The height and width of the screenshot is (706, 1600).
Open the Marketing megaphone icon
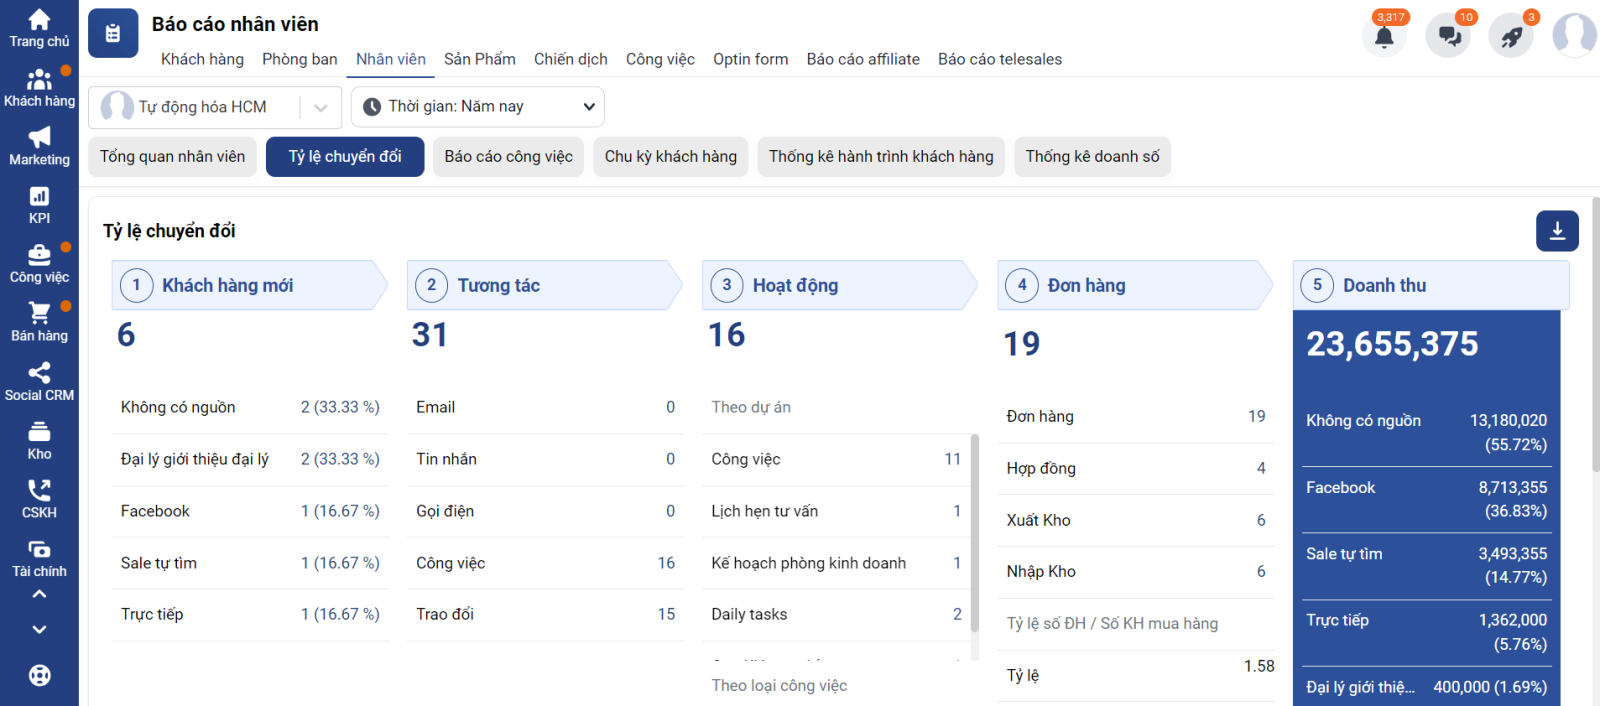click(39, 138)
